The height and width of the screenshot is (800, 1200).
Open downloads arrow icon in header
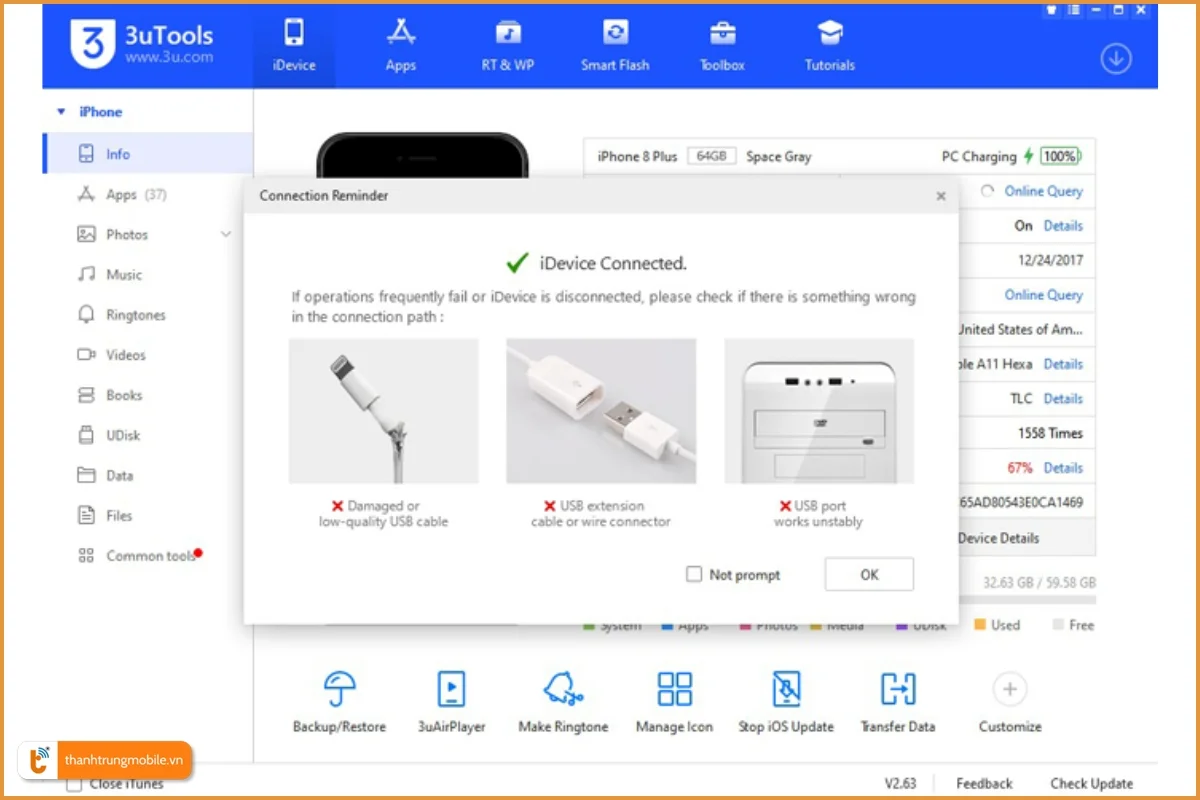click(1115, 59)
